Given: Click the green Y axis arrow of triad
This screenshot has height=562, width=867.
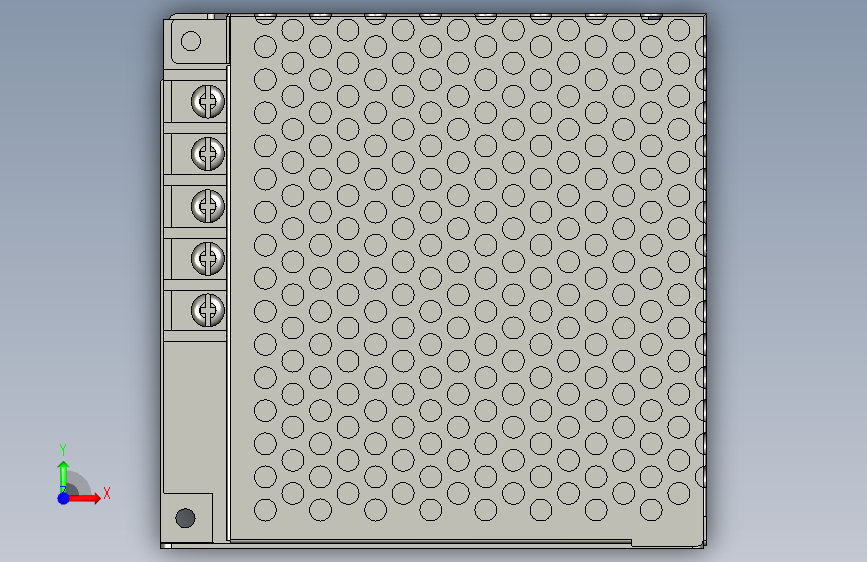Looking at the screenshot, I should (x=63, y=476).
